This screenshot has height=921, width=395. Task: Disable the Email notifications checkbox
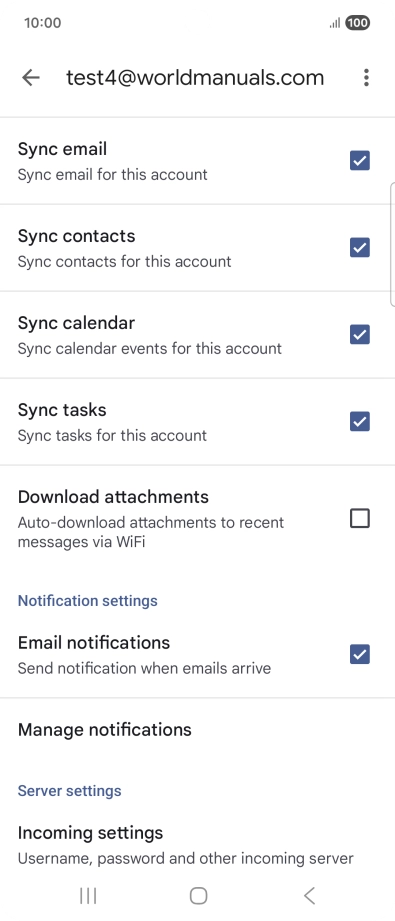pyautogui.click(x=360, y=654)
